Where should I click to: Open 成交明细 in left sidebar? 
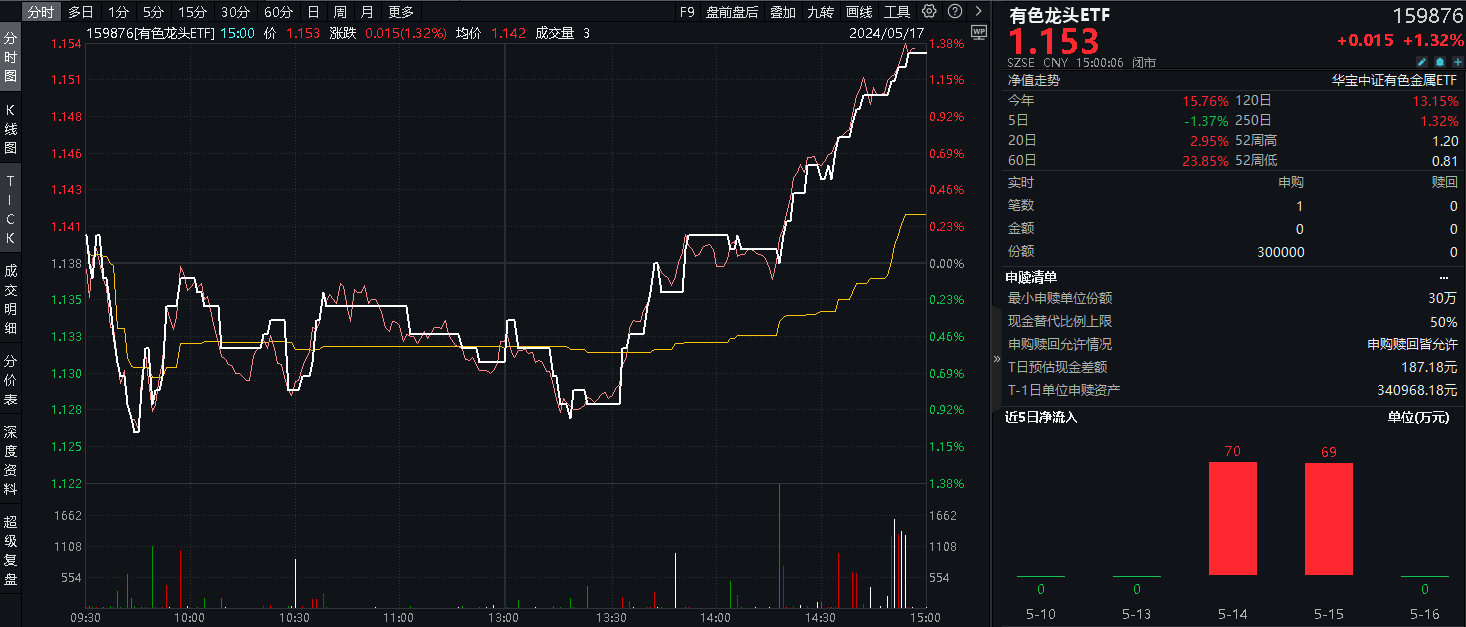[11, 298]
